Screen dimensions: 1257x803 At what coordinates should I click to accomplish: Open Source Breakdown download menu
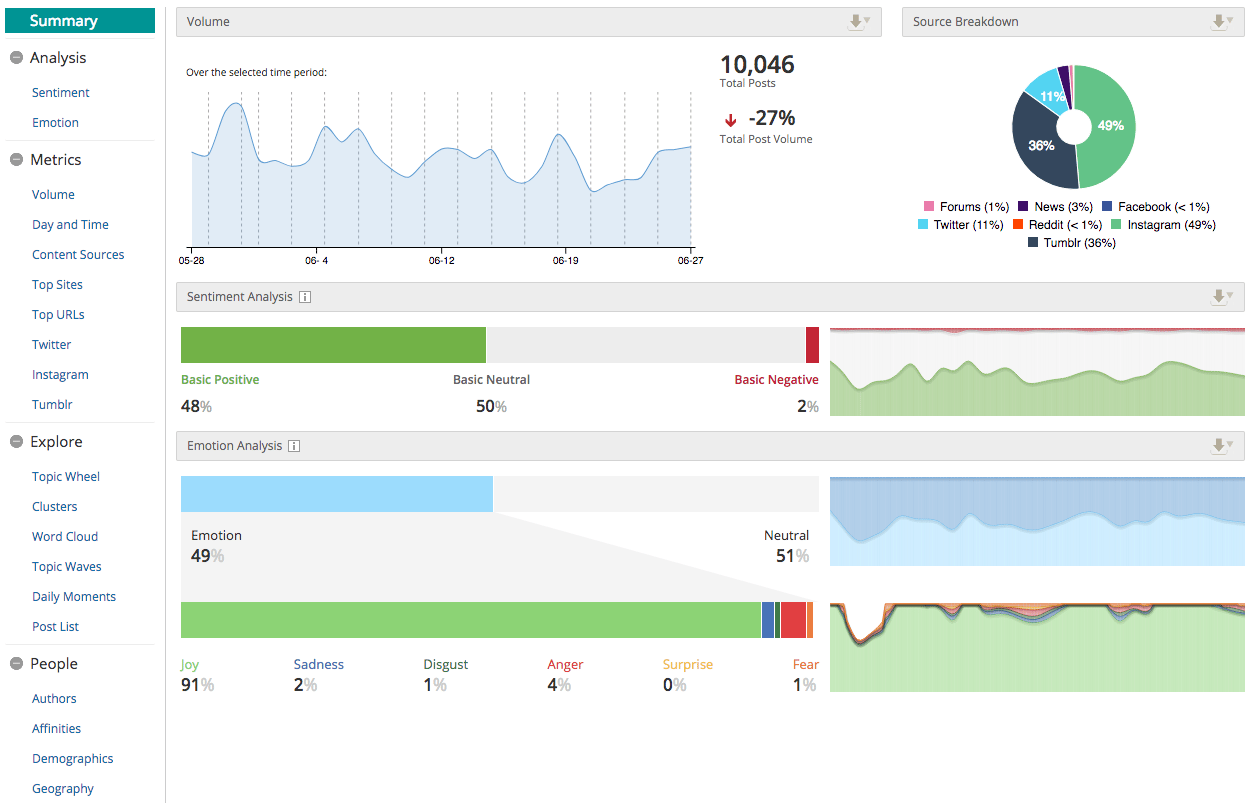coord(1222,22)
